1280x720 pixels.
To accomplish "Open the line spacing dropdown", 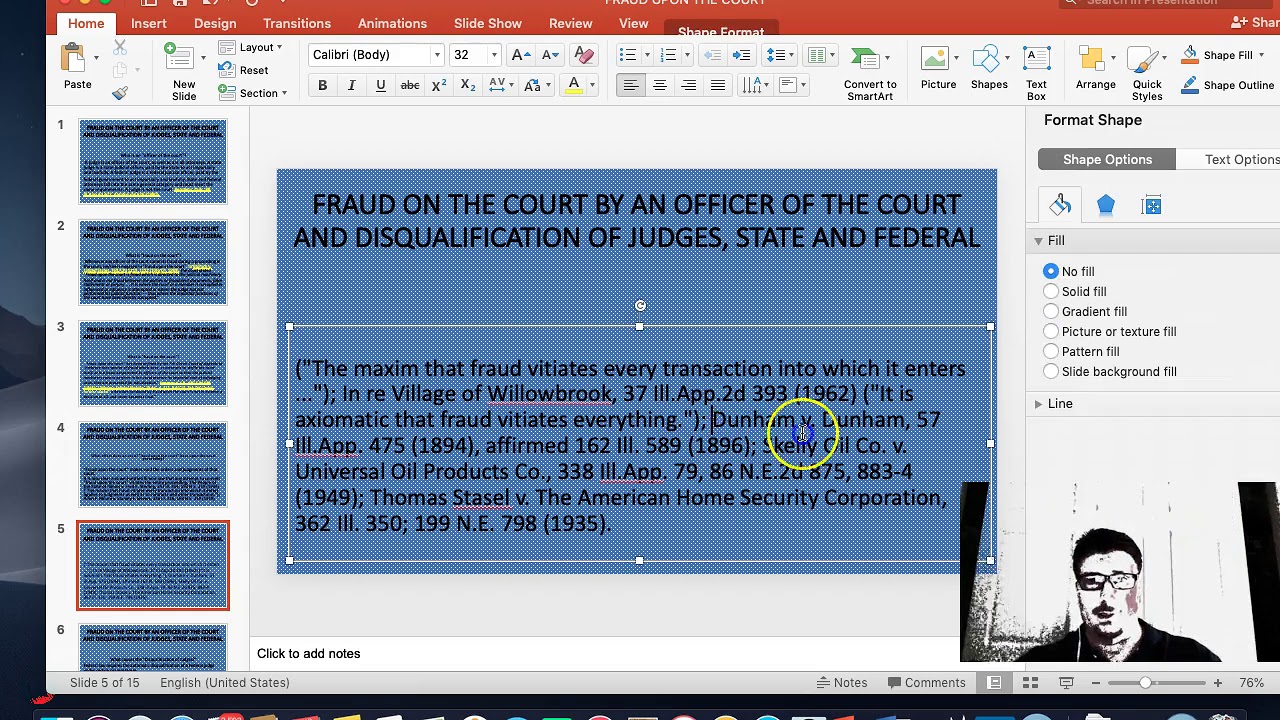I will click(x=780, y=55).
